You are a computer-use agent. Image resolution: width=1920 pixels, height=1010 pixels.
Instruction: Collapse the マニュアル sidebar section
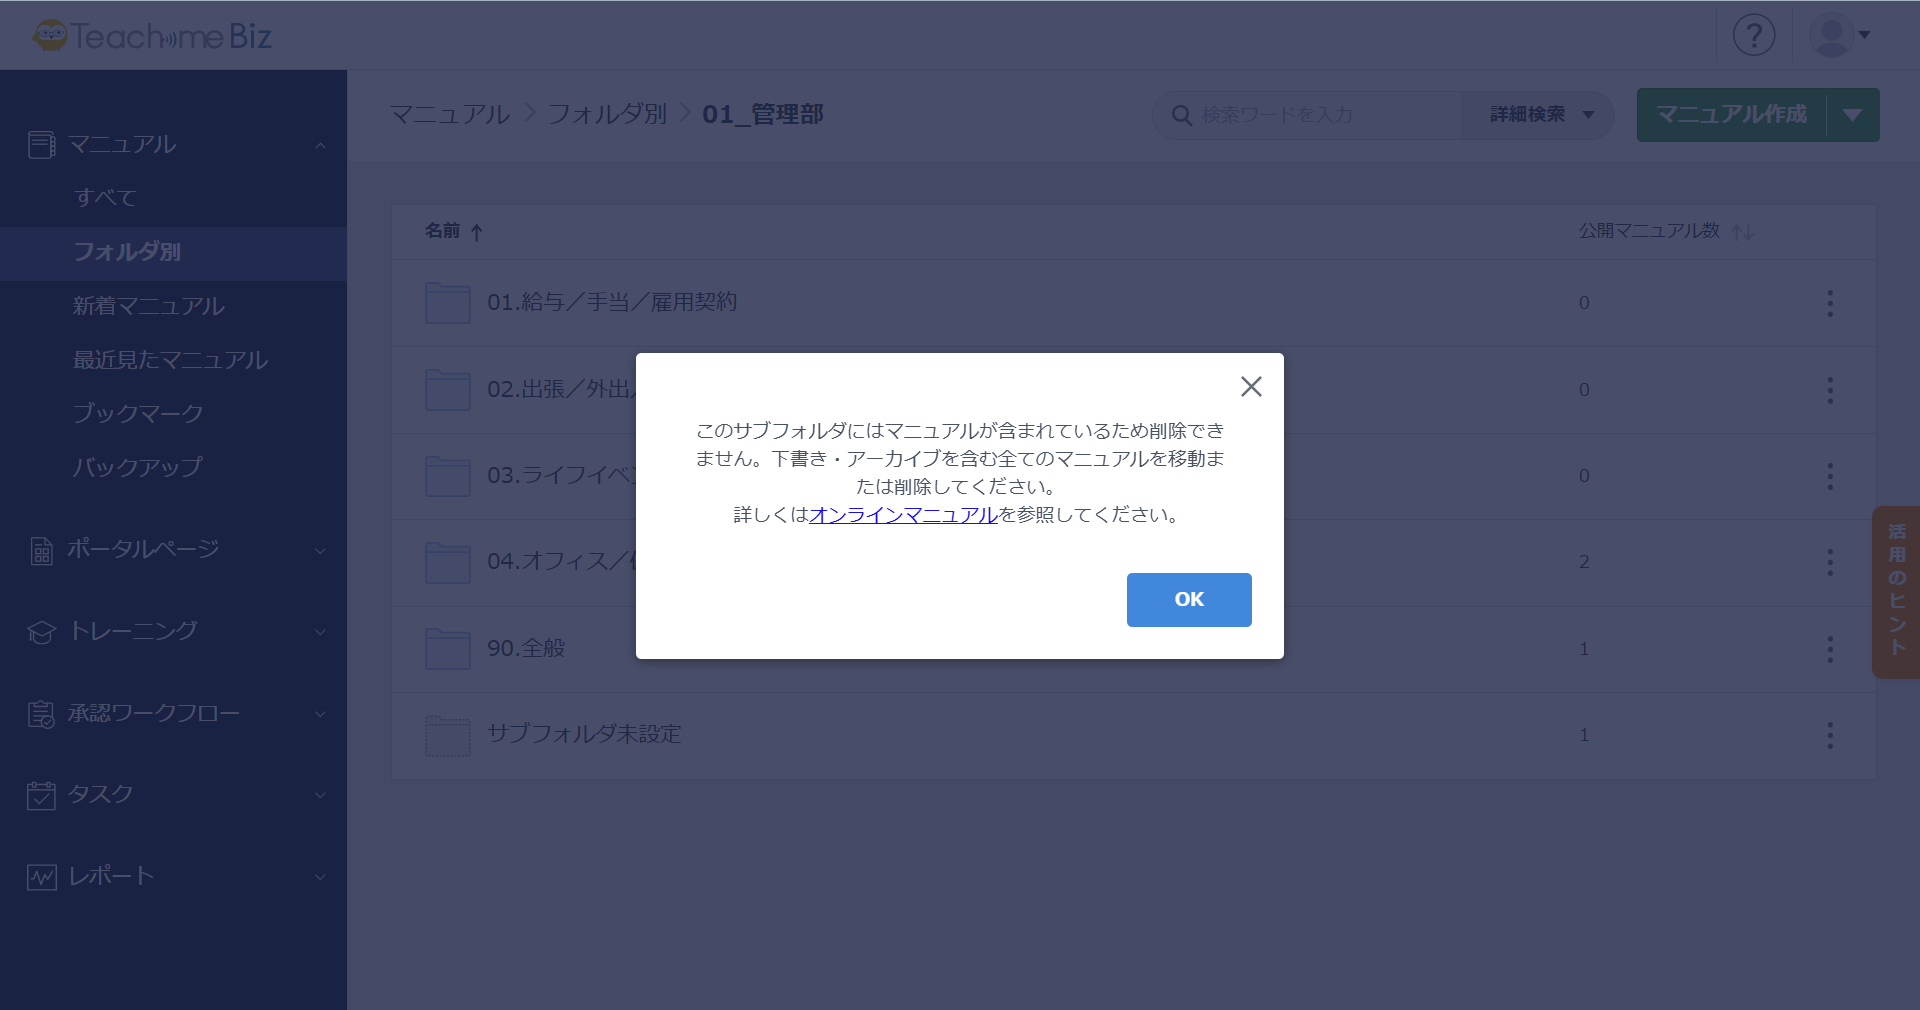320,145
